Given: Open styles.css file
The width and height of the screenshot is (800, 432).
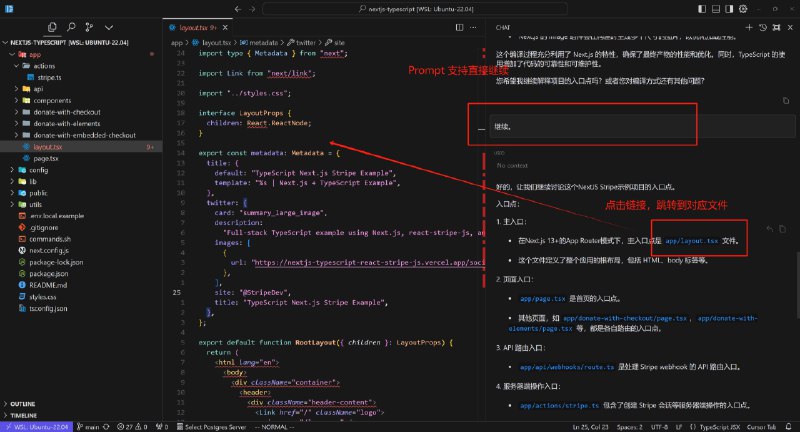Looking at the screenshot, I should point(43,297).
